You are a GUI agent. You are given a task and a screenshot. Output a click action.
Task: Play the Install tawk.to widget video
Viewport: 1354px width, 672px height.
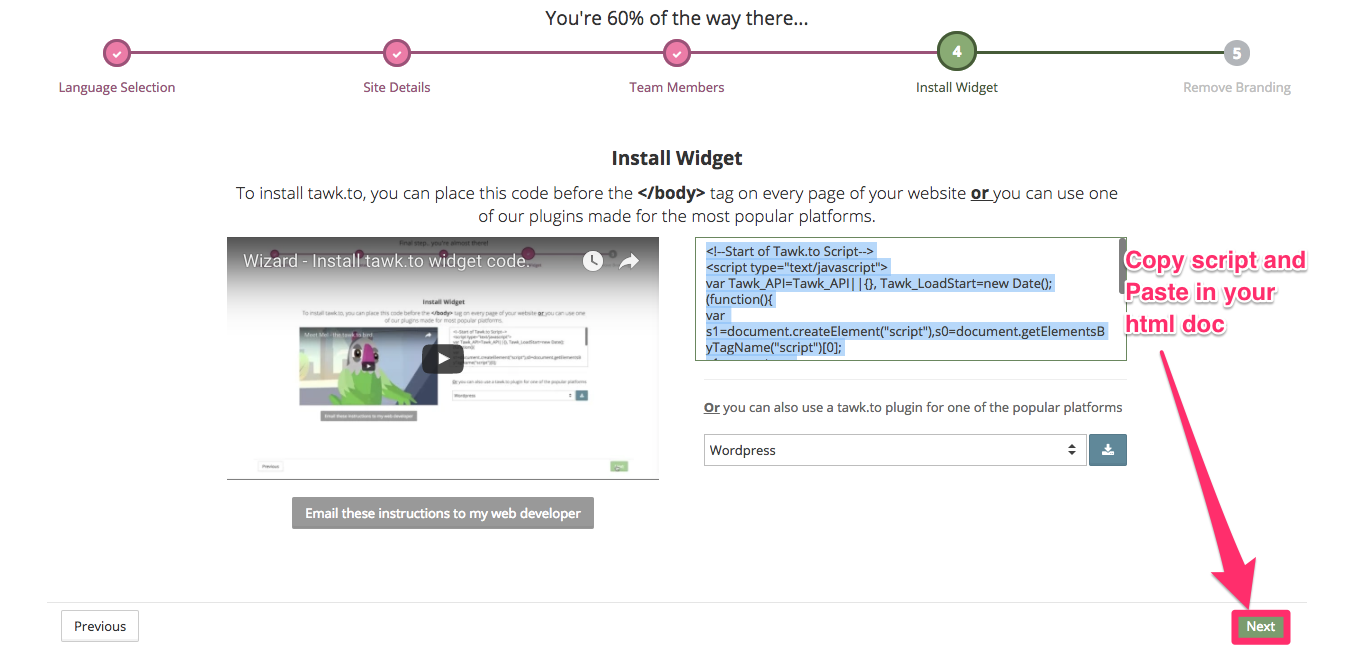tap(442, 358)
